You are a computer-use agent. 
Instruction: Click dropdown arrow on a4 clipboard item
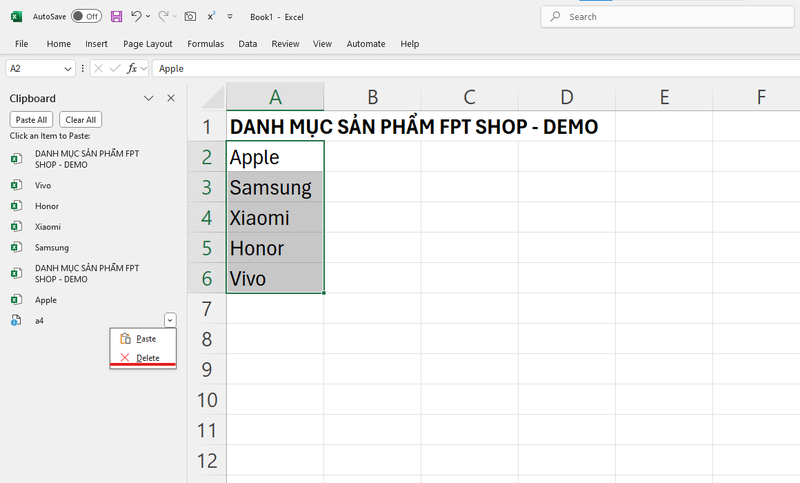pos(170,320)
